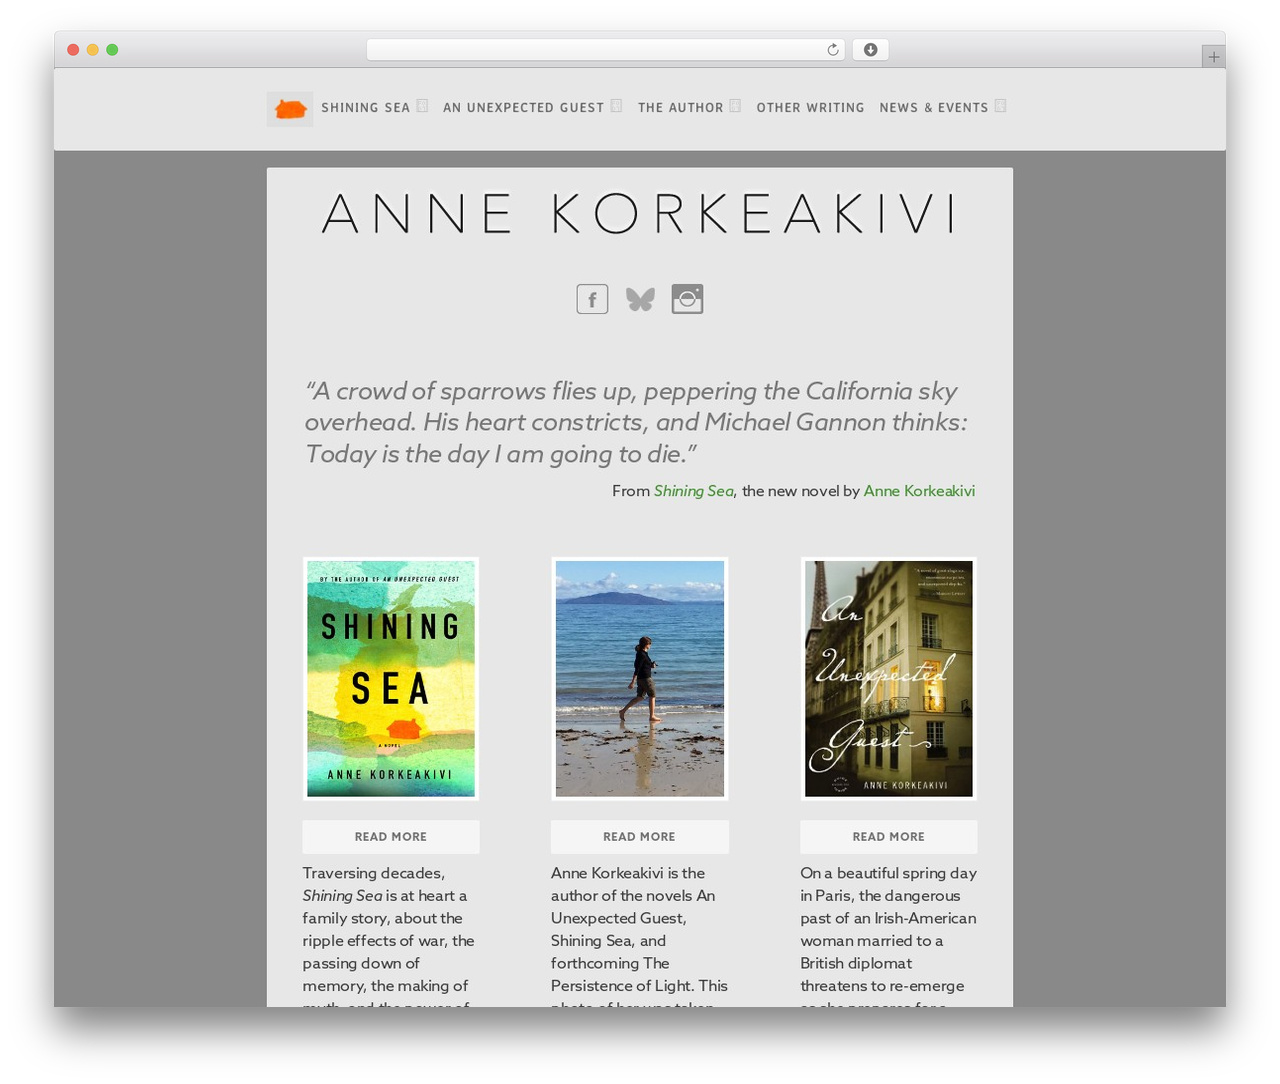Open the News & Events menu item
1280x1084 pixels.
tap(934, 108)
